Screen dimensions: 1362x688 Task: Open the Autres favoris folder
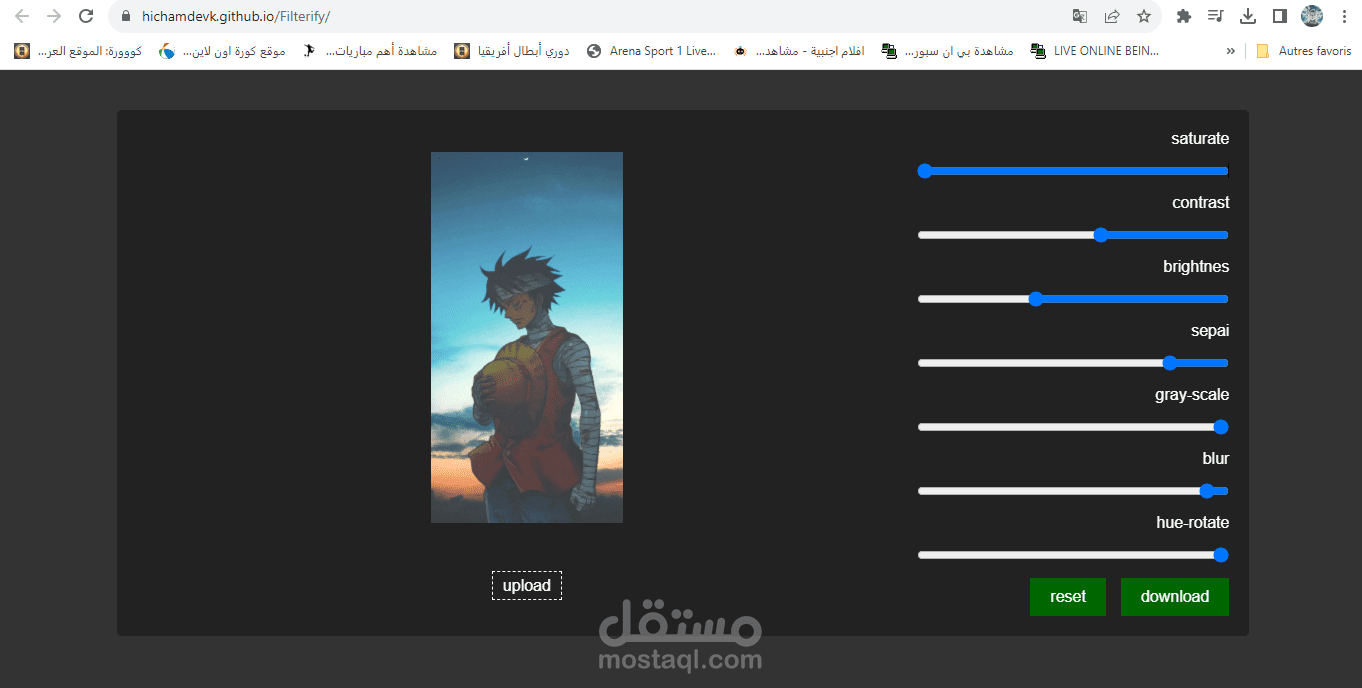coord(1304,50)
